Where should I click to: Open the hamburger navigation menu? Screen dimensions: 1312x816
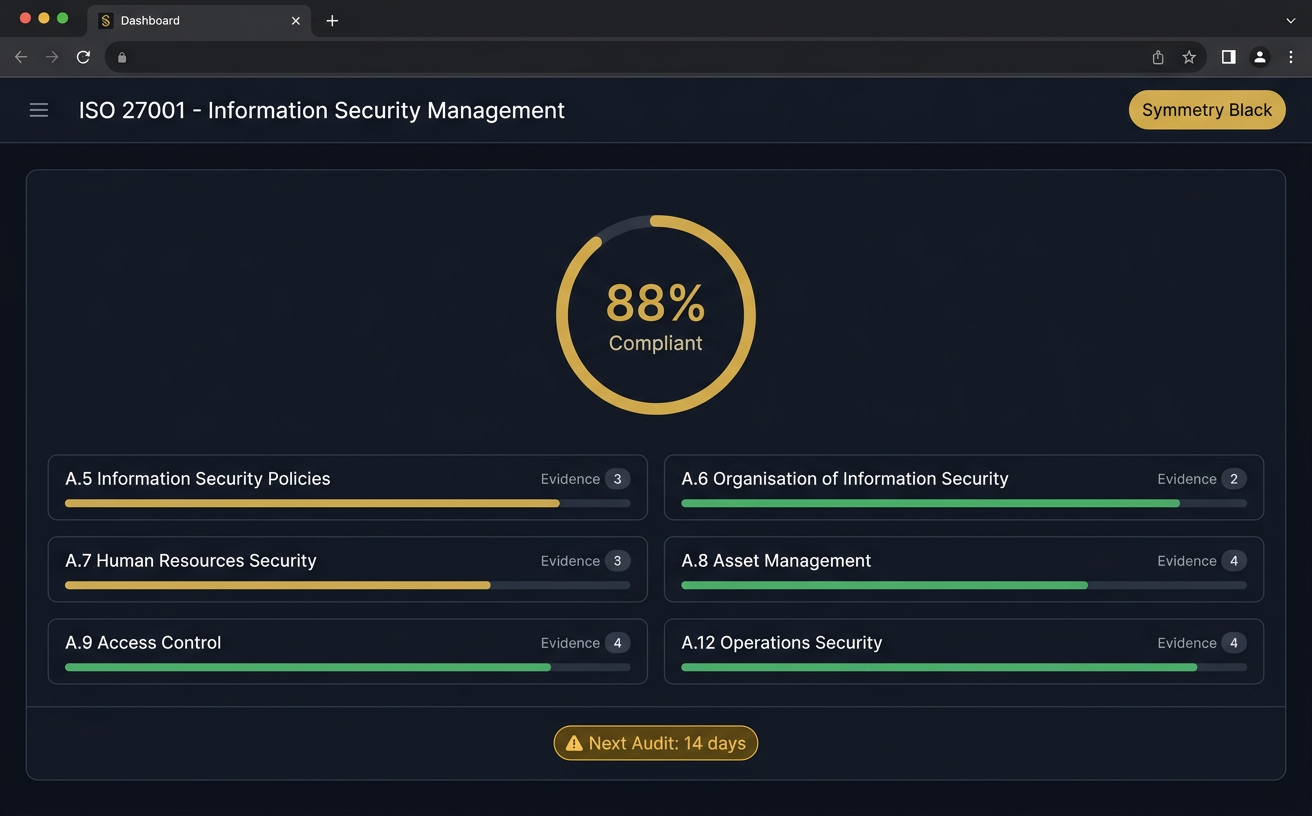[38, 109]
